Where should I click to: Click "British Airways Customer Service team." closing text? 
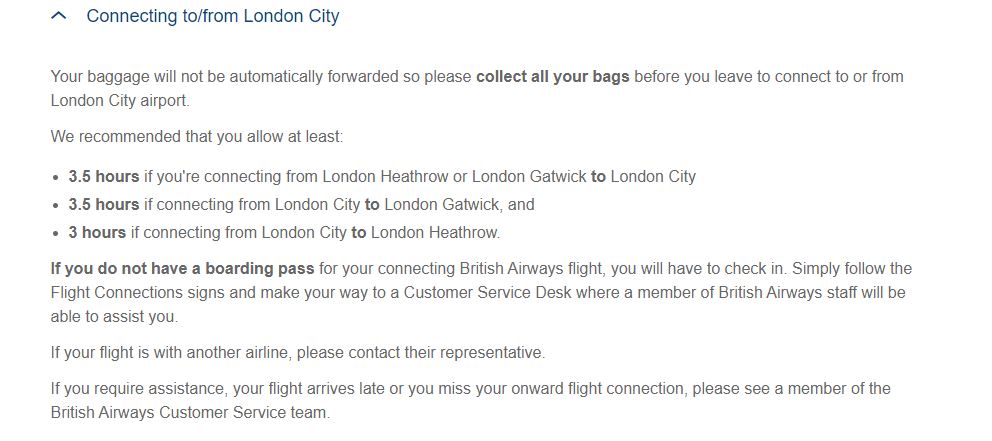[x=190, y=413]
